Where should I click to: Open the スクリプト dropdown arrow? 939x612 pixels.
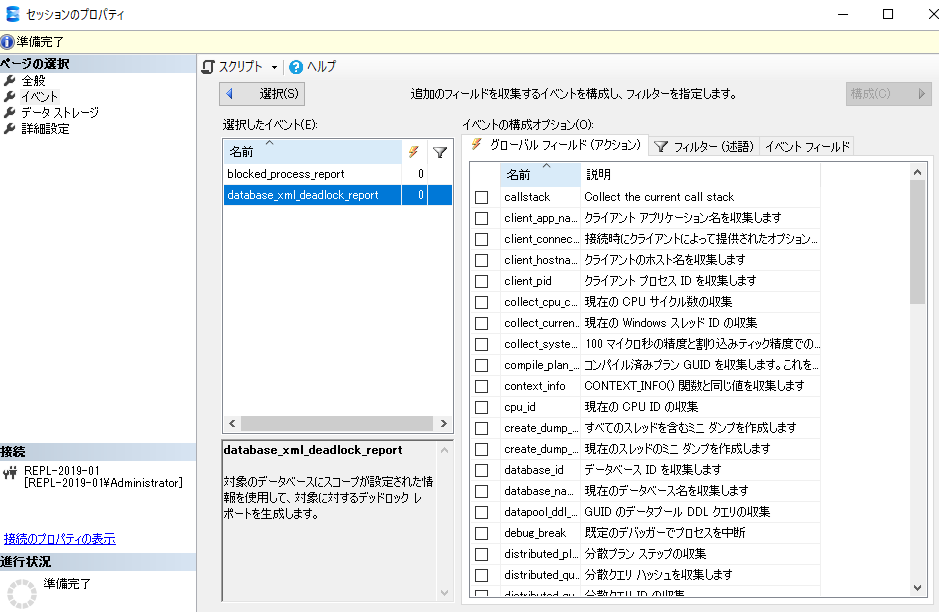[x=274, y=67]
